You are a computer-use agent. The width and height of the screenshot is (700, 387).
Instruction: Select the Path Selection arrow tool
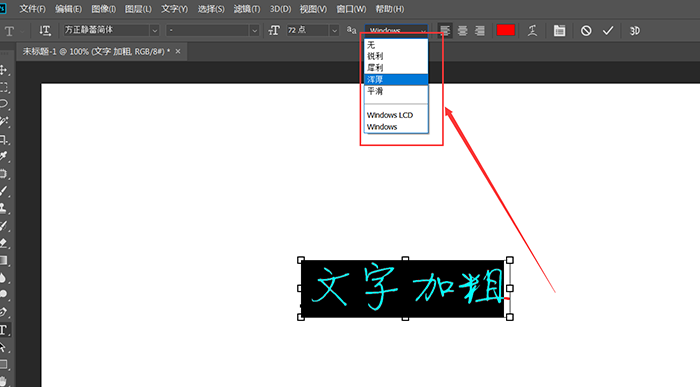click(4, 347)
